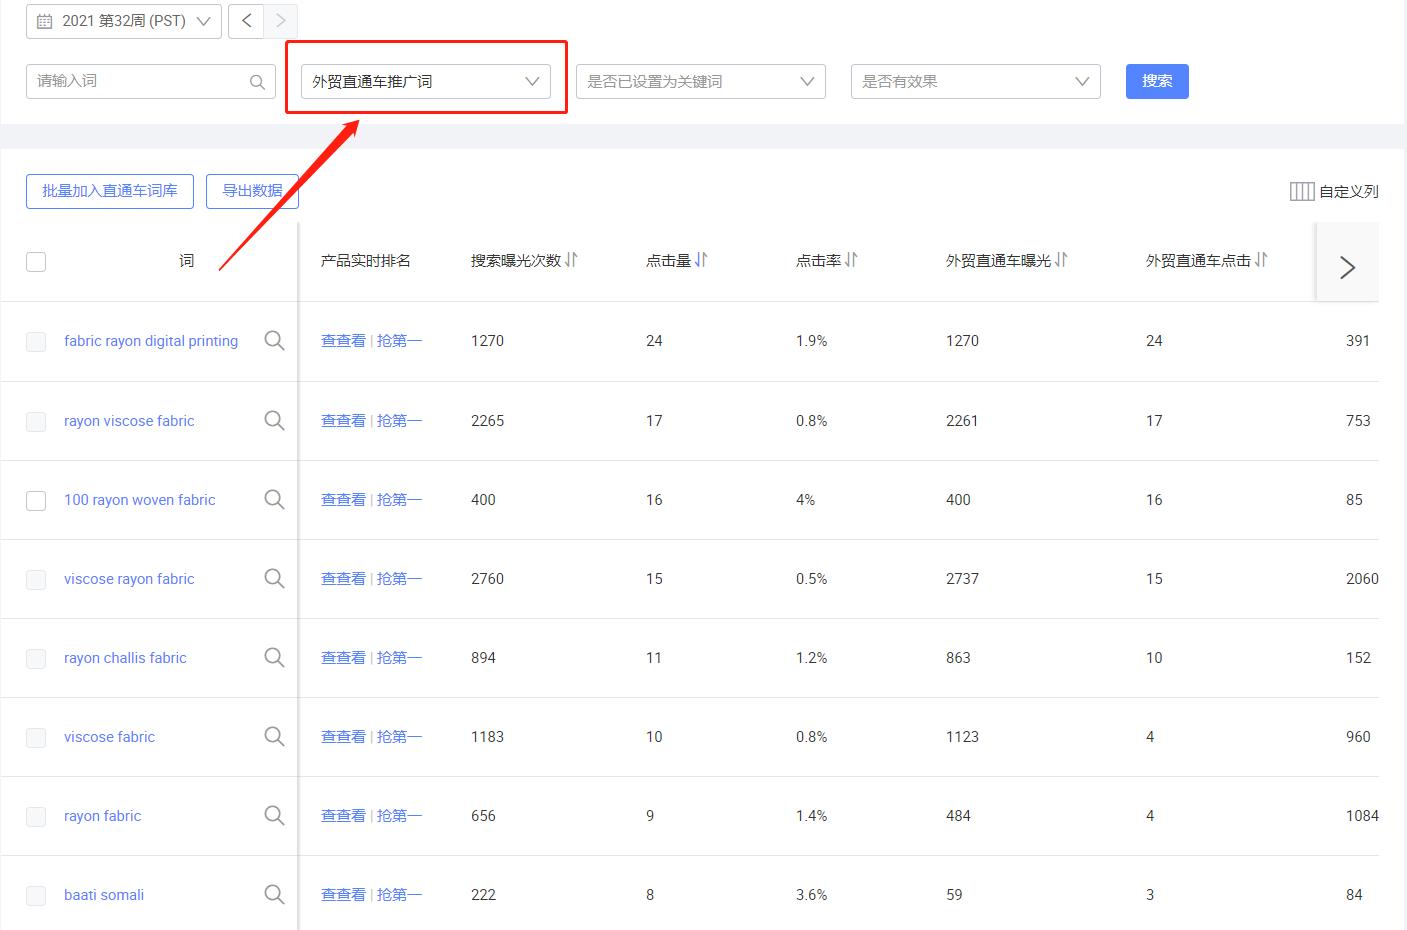1407x930 pixels.
Task: Toggle select-all checkbox in table header
Action: coord(36,262)
